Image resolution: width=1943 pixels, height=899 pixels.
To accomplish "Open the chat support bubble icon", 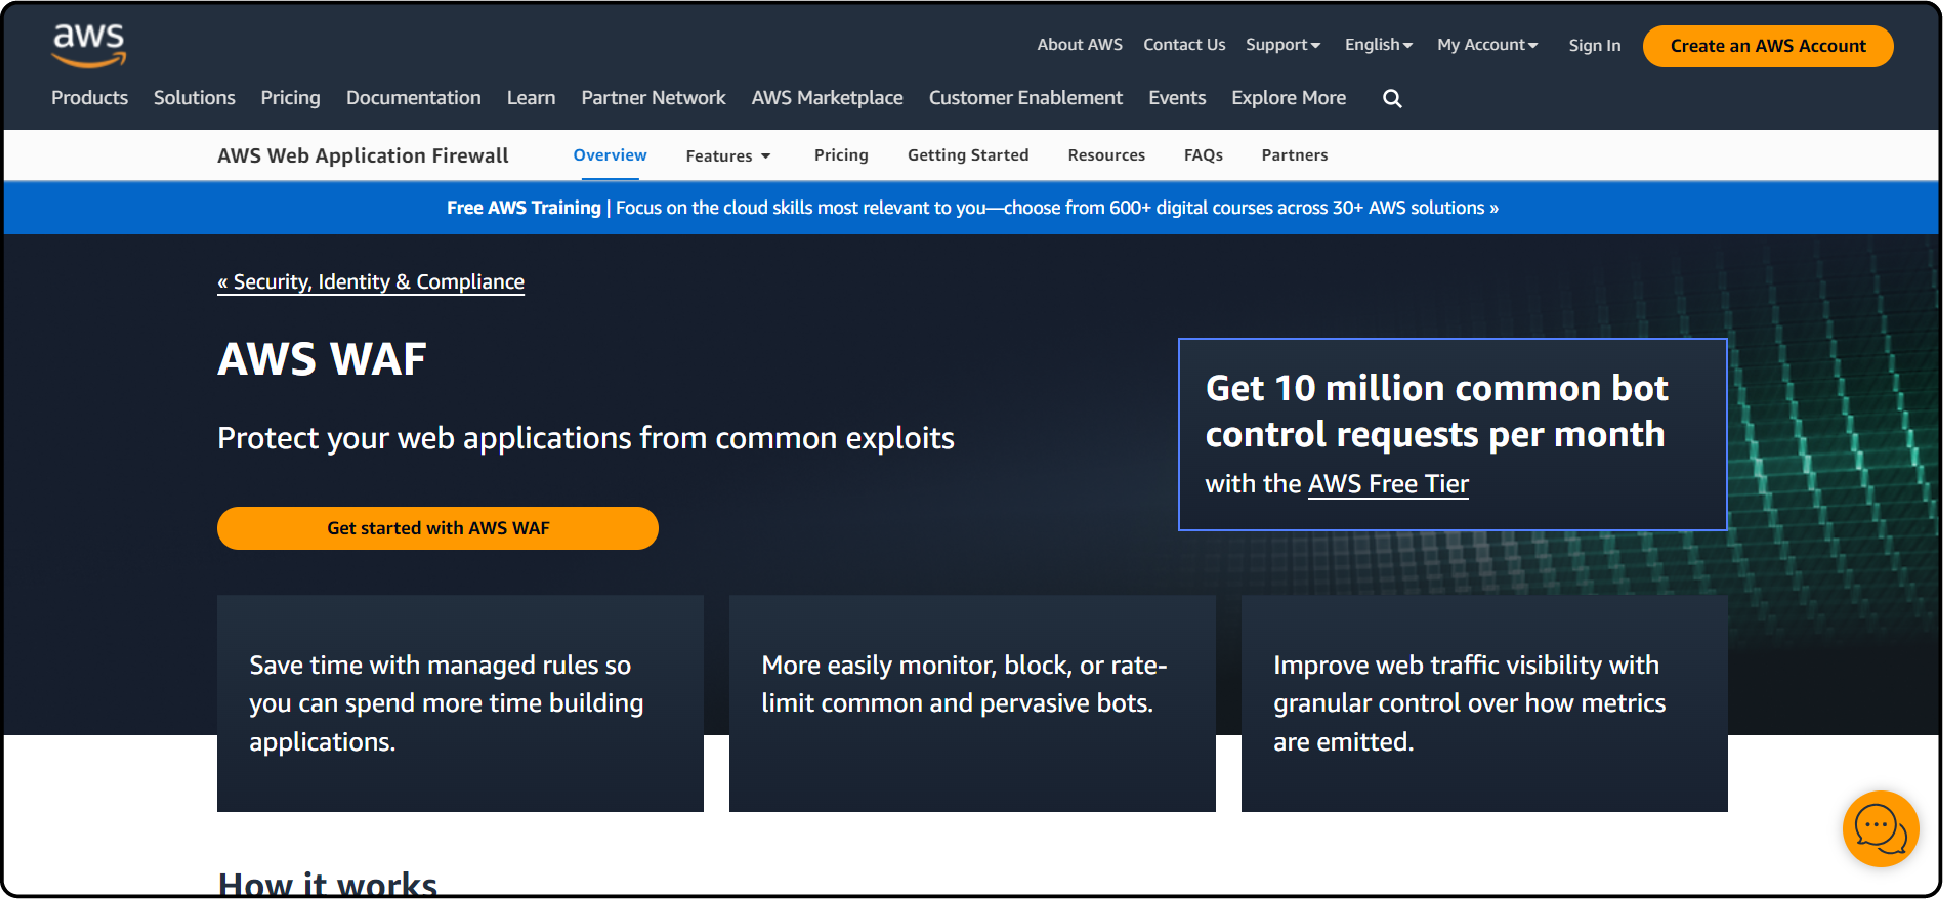I will pyautogui.click(x=1881, y=829).
